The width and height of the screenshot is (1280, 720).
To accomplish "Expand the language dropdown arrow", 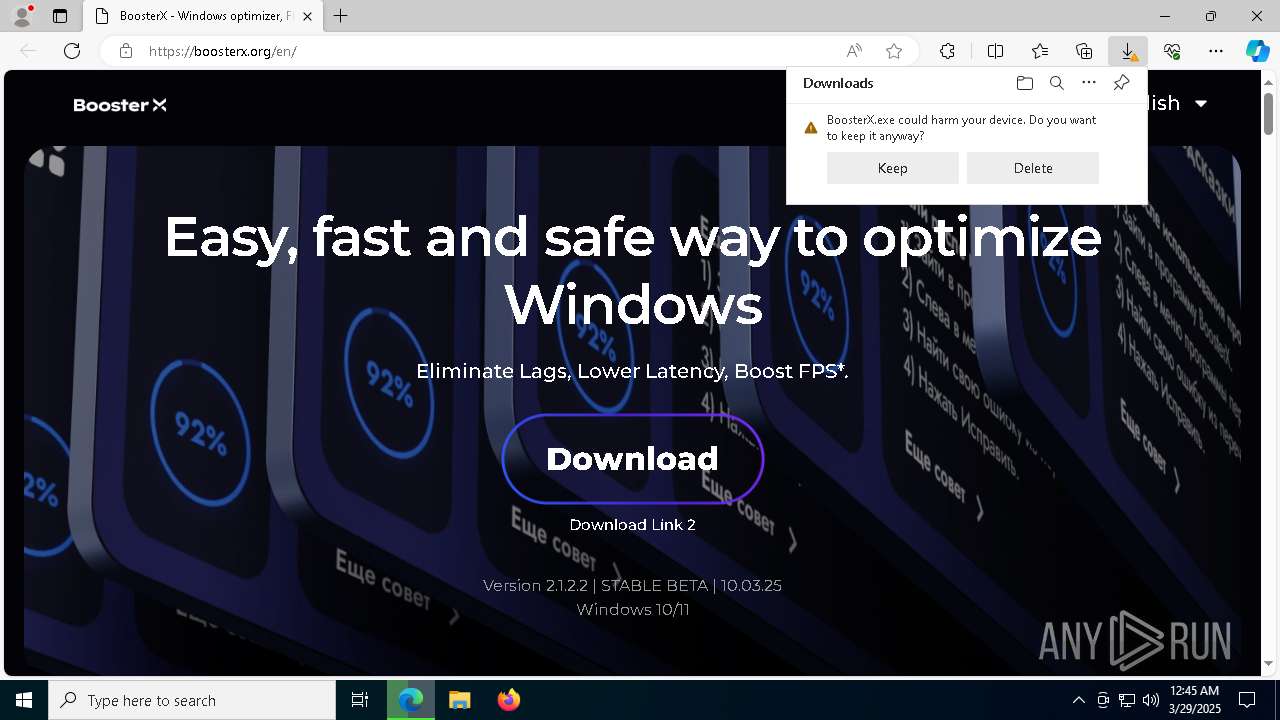I will click(x=1201, y=104).
